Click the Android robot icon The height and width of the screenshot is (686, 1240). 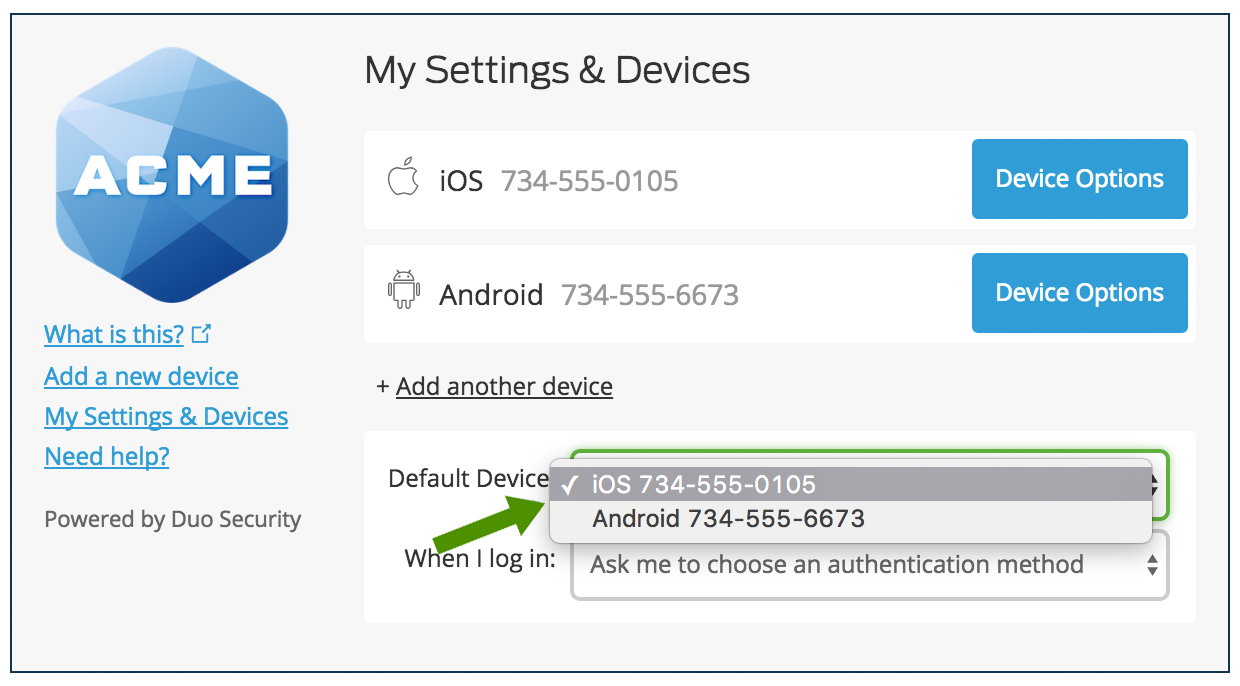tap(403, 290)
